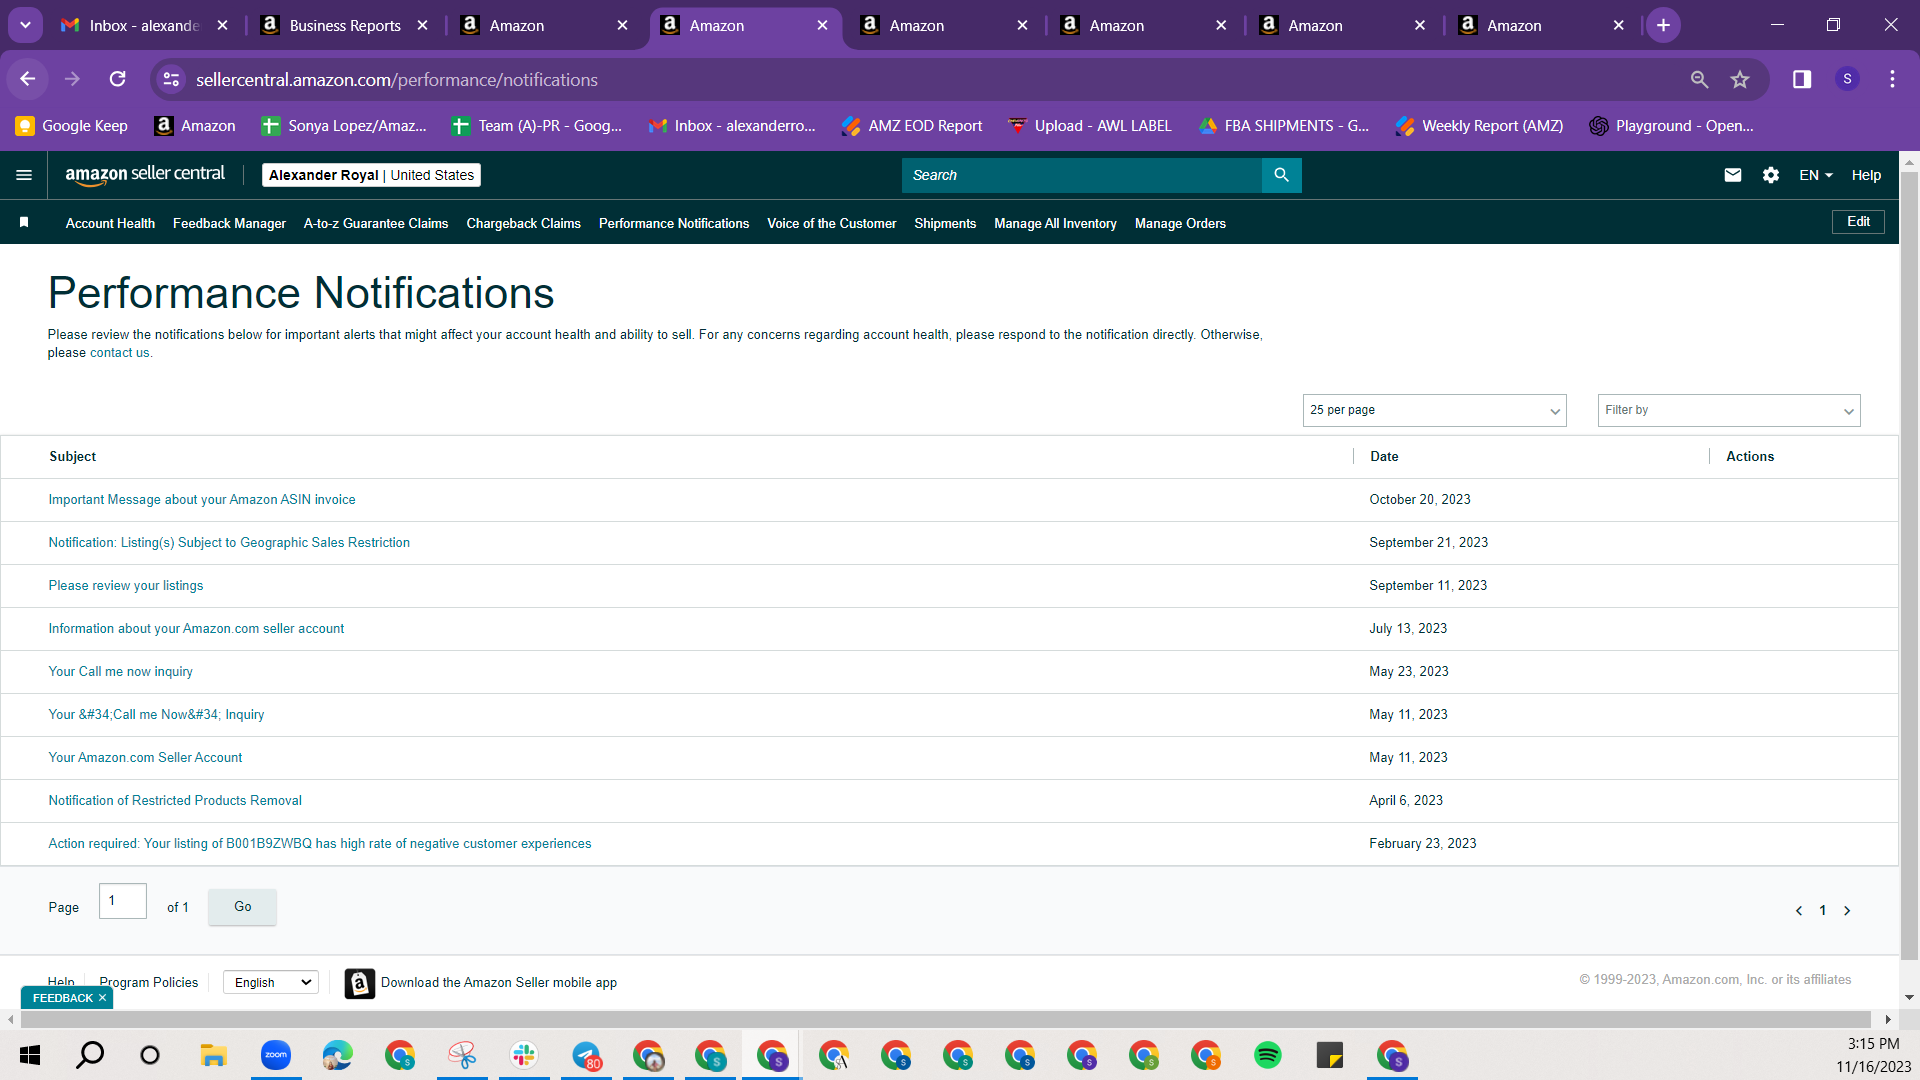Open Manage Orders menu item
1920x1080 pixels.
click(1180, 223)
